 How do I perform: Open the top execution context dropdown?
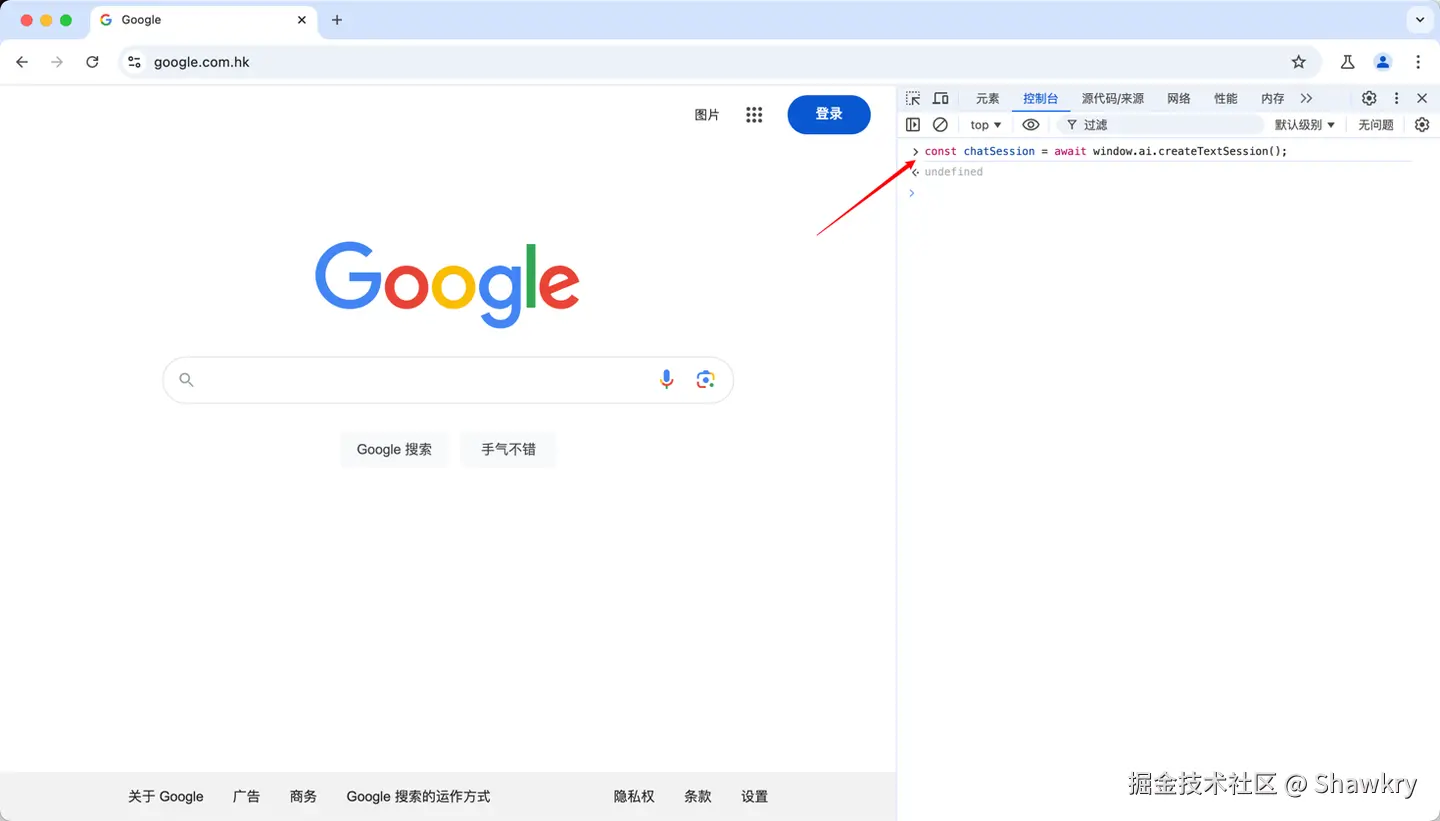(985, 125)
